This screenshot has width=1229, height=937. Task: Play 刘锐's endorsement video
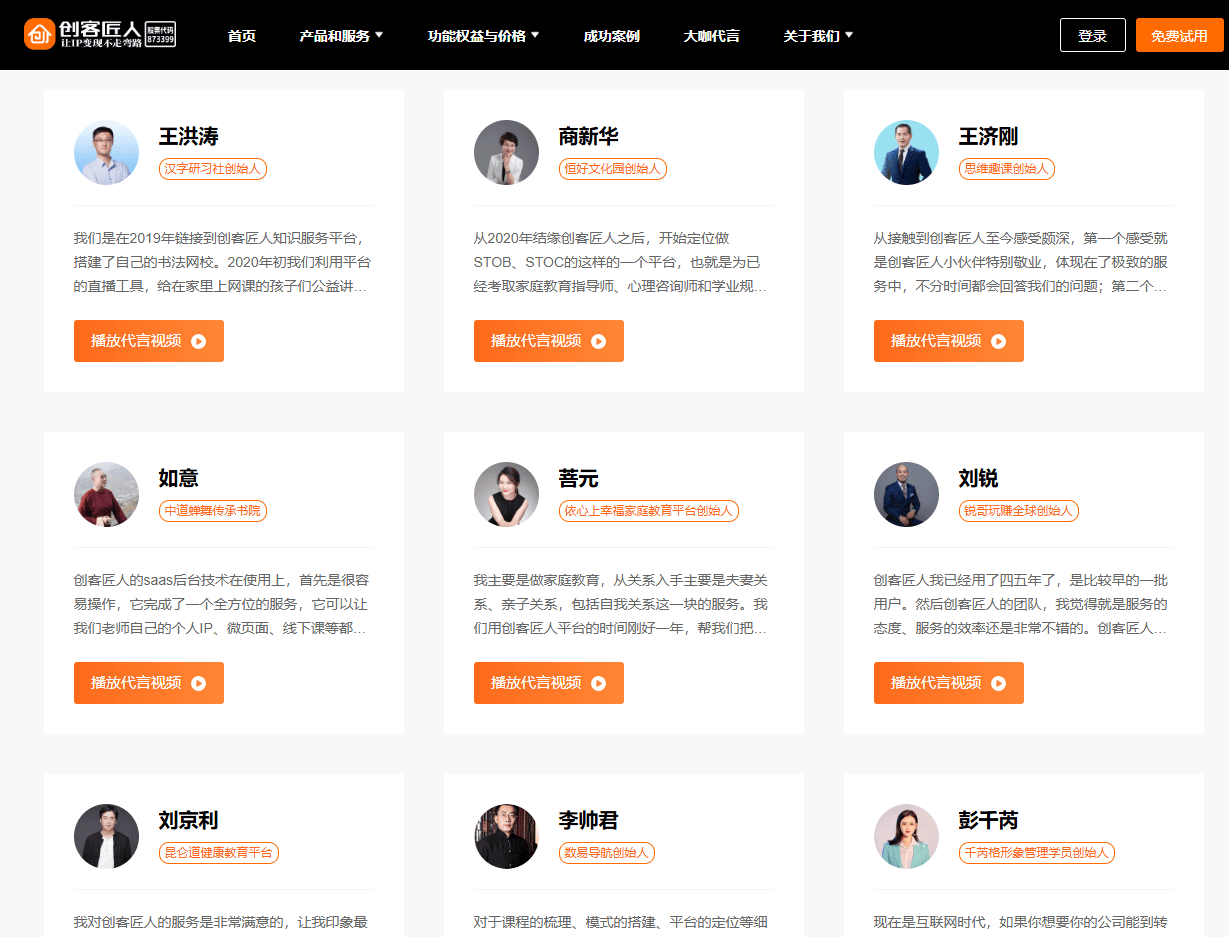(949, 683)
